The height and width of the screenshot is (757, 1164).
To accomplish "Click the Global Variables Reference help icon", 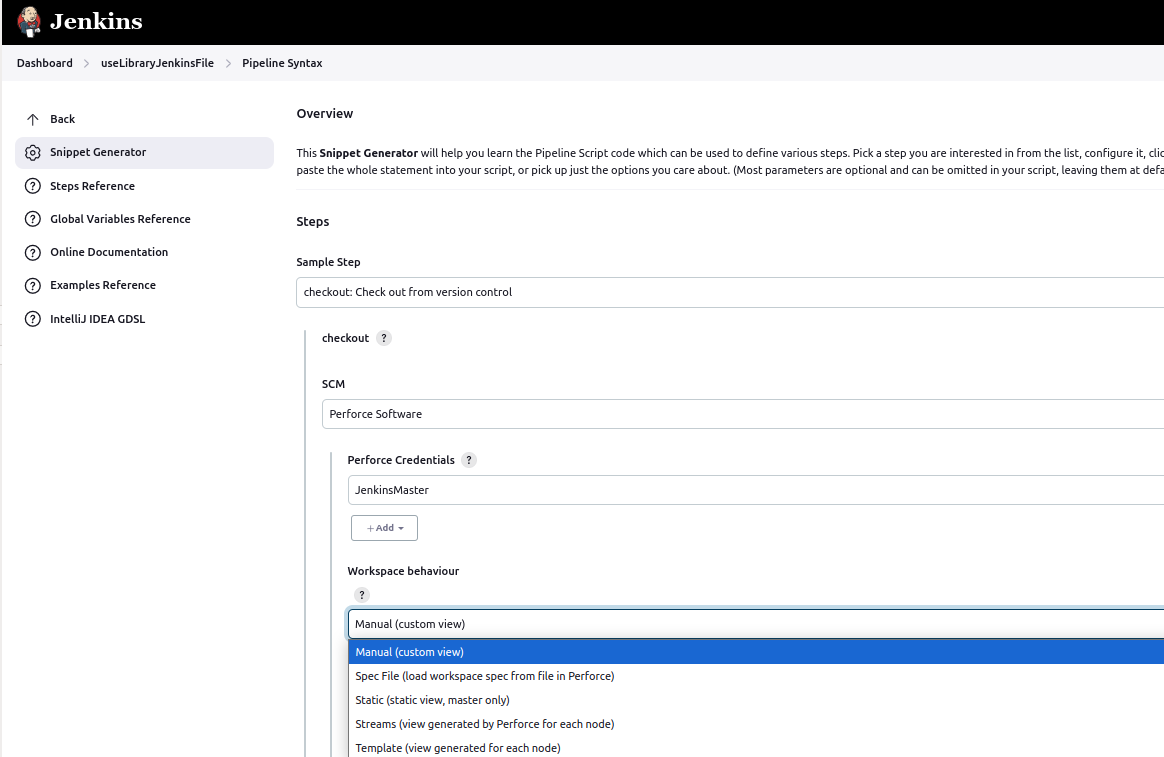I will (33, 219).
